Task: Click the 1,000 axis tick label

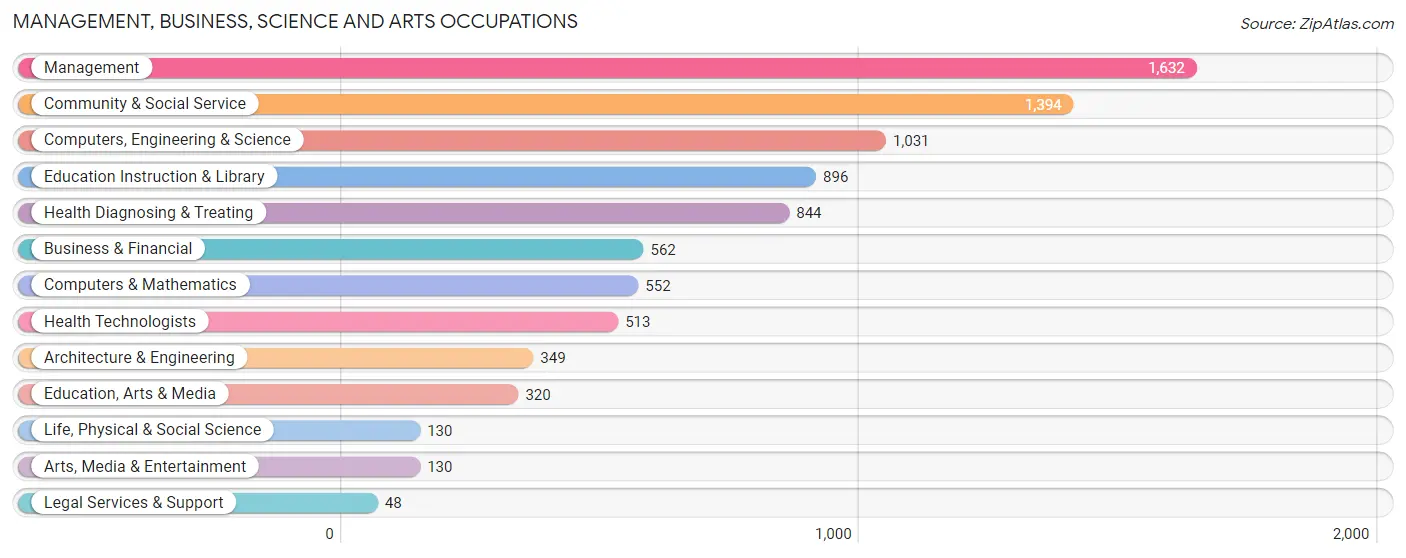Action: (833, 534)
